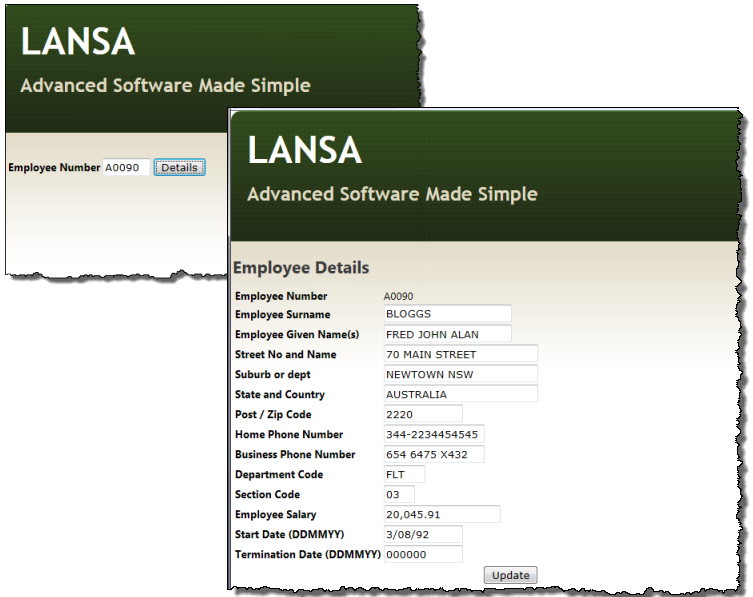
Task: Select the State and Country field AUSTRALIA
Action: click(x=461, y=394)
